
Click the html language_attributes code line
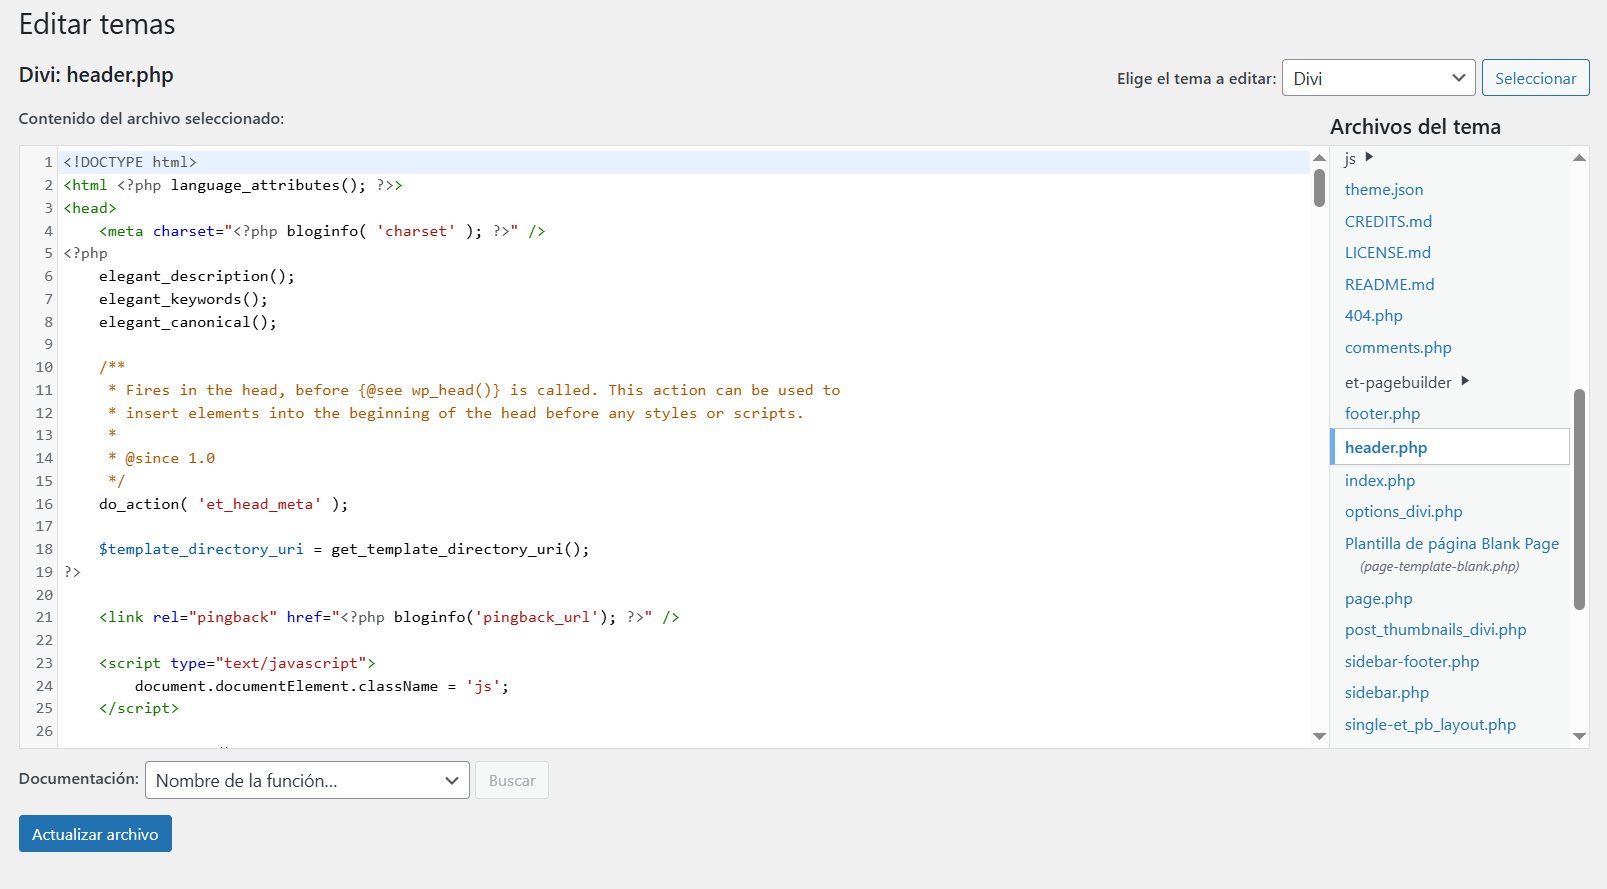233,185
